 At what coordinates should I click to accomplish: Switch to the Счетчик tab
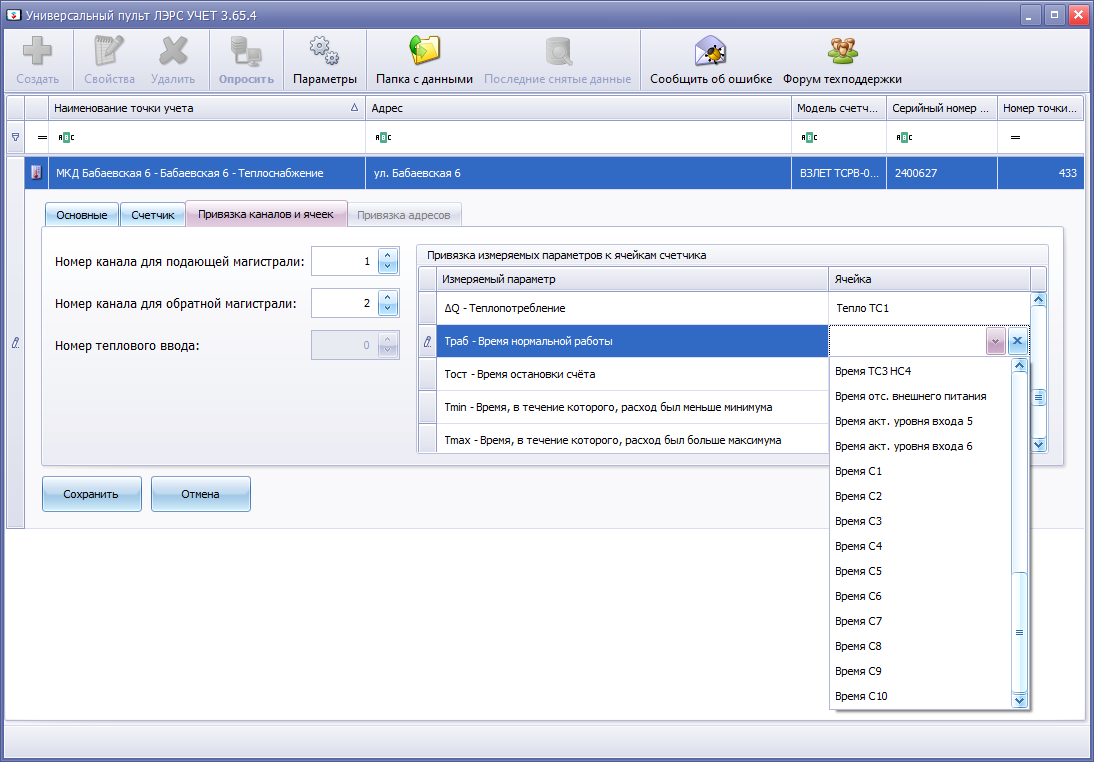(153, 215)
